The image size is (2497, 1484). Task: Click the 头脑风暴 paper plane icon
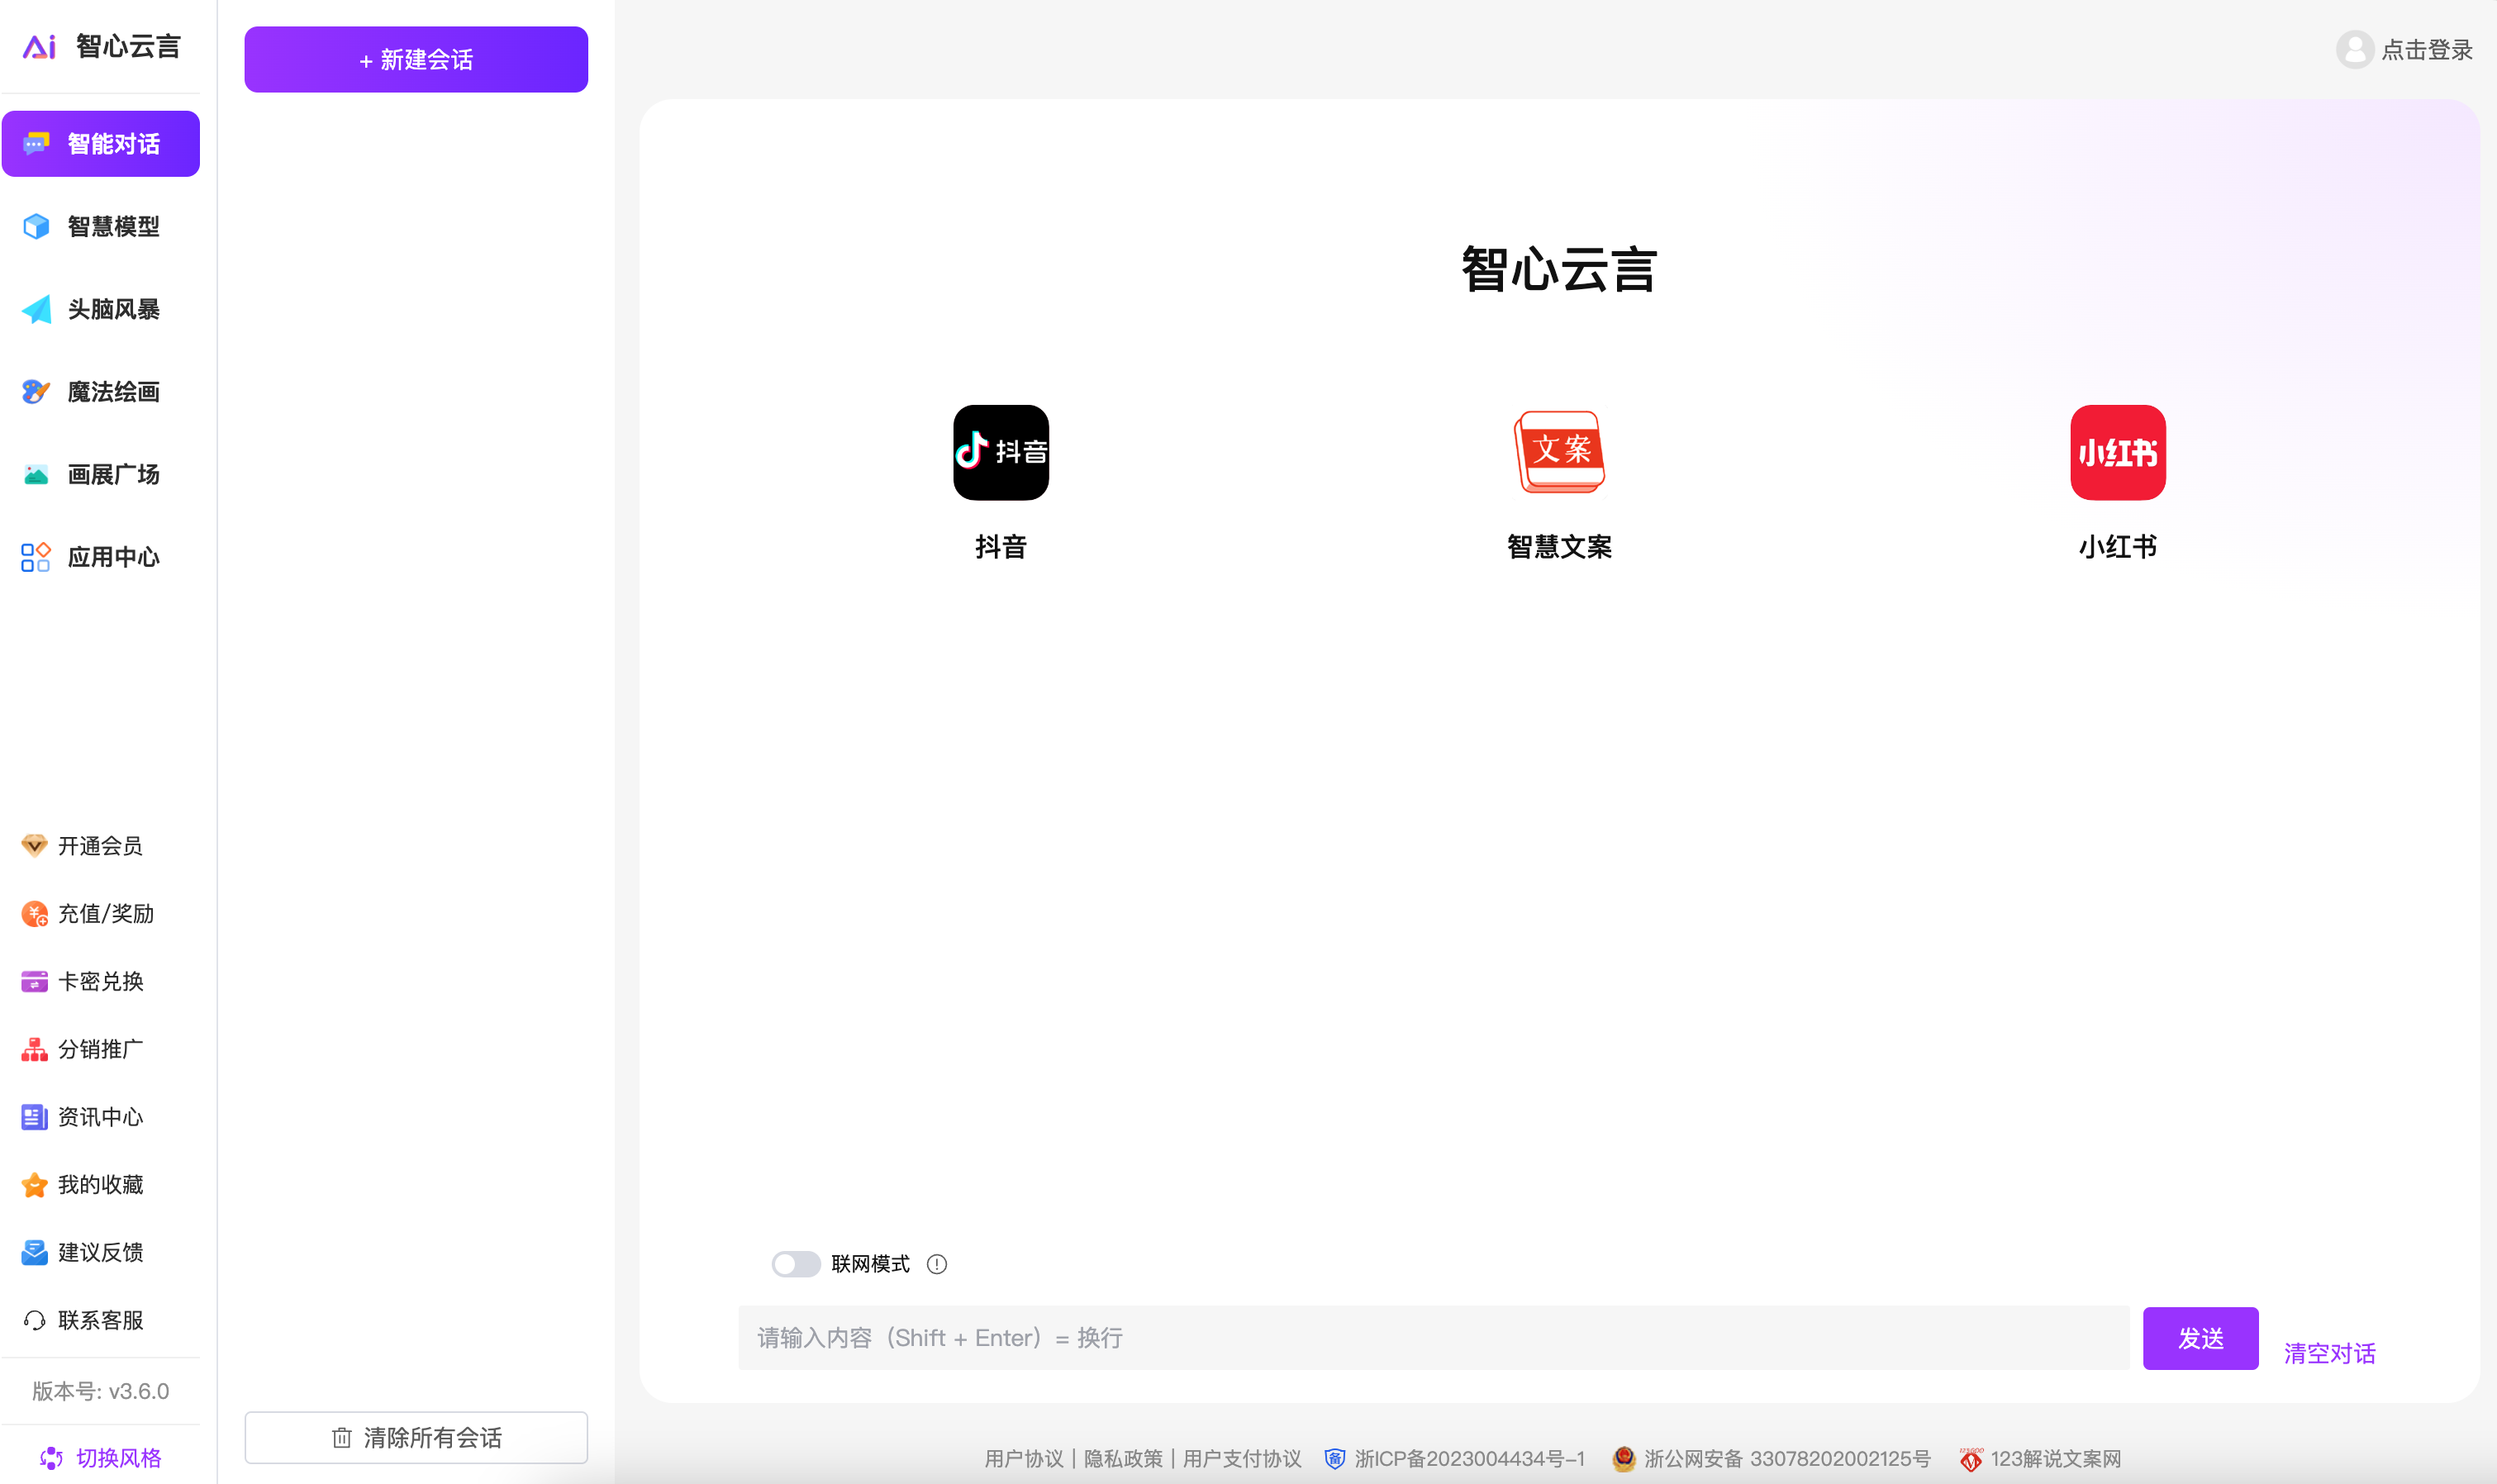(x=36, y=309)
